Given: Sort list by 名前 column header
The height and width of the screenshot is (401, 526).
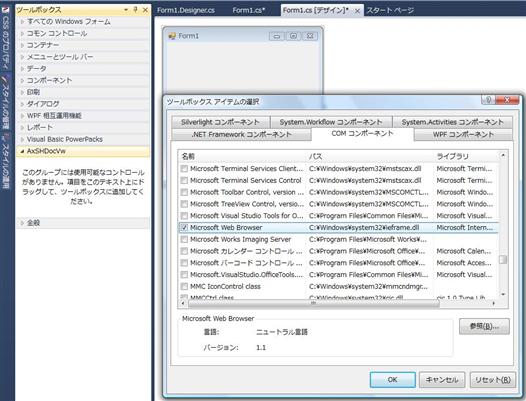Looking at the screenshot, I should (x=243, y=156).
